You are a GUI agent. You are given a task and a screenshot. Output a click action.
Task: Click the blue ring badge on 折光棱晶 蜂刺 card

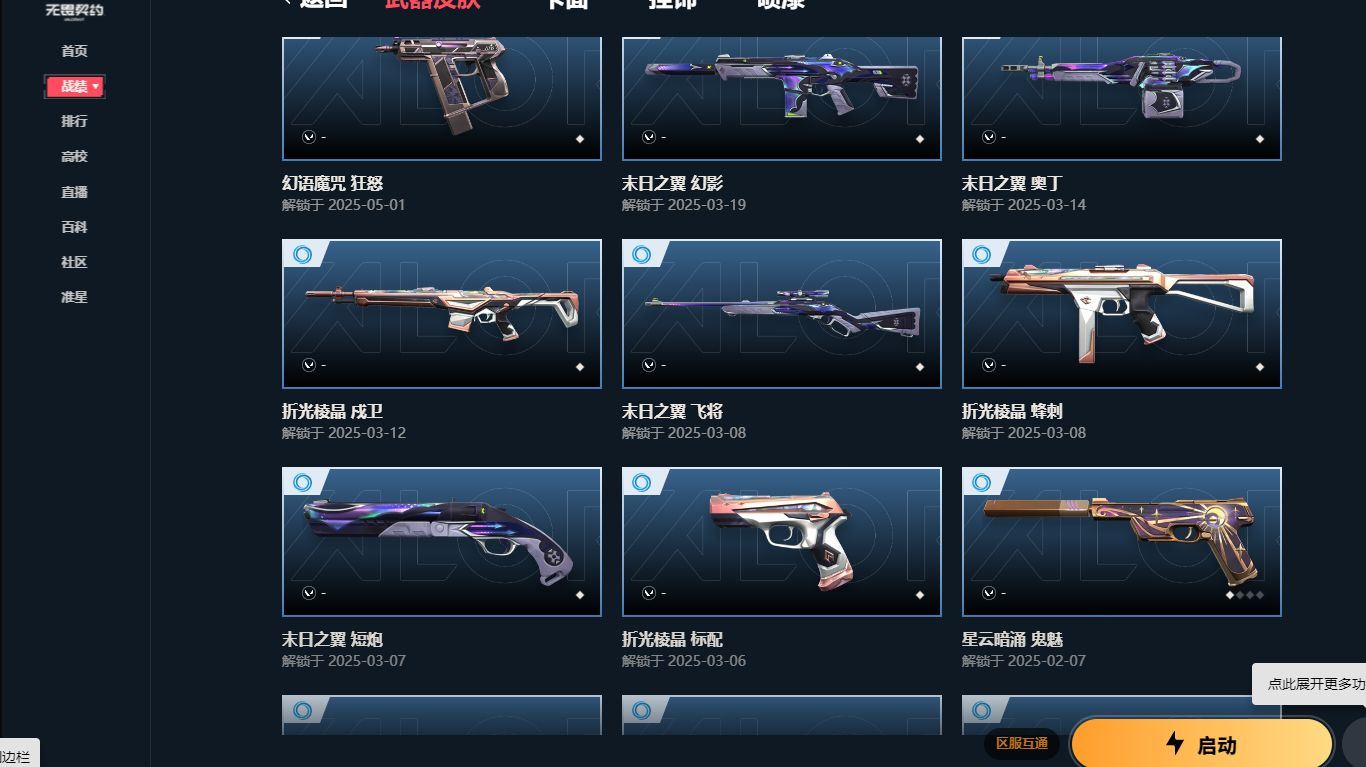click(982, 255)
